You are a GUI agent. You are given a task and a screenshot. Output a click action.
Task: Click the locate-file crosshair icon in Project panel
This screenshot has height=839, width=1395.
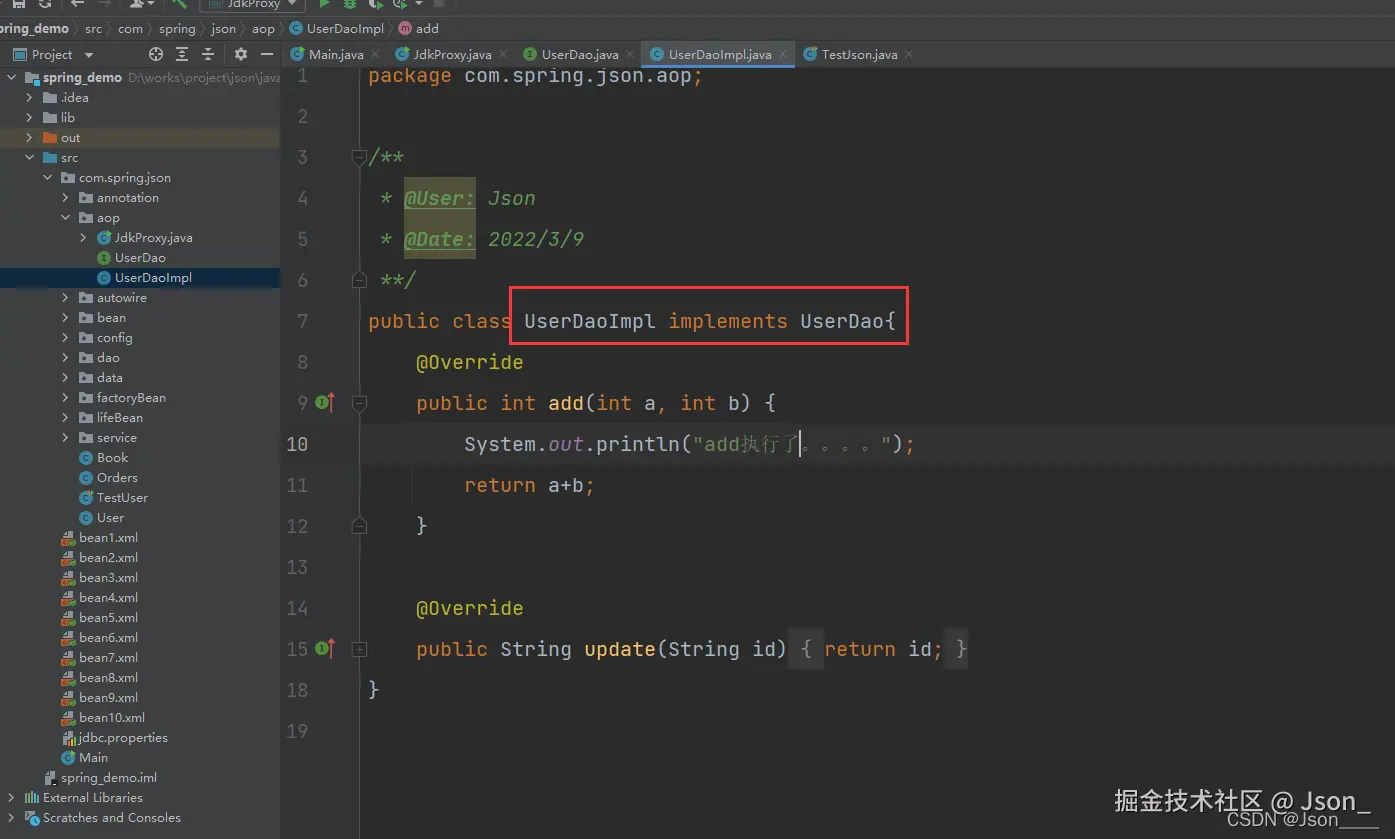point(155,54)
